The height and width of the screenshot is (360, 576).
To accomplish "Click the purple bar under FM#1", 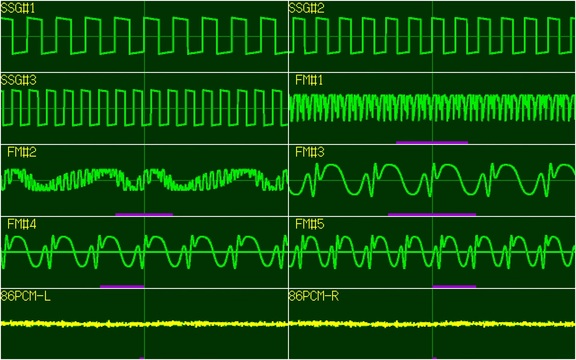I will pyautogui.click(x=432, y=142).
